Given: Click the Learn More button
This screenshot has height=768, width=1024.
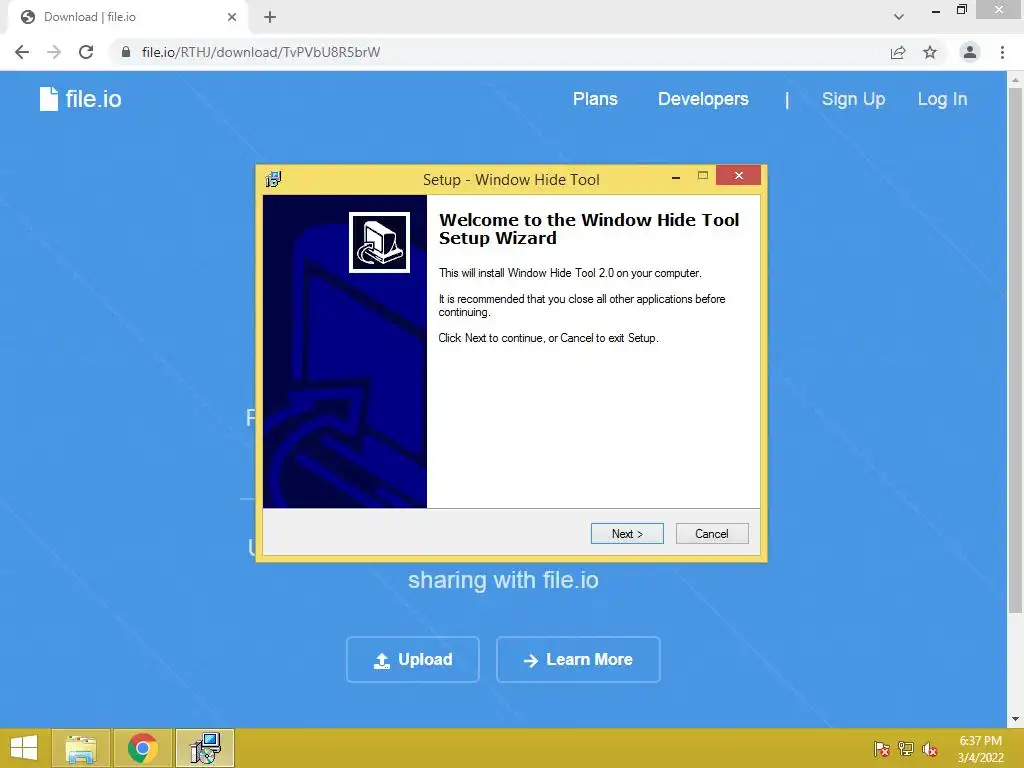Looking at the screenshot, I should click(578, 660).
